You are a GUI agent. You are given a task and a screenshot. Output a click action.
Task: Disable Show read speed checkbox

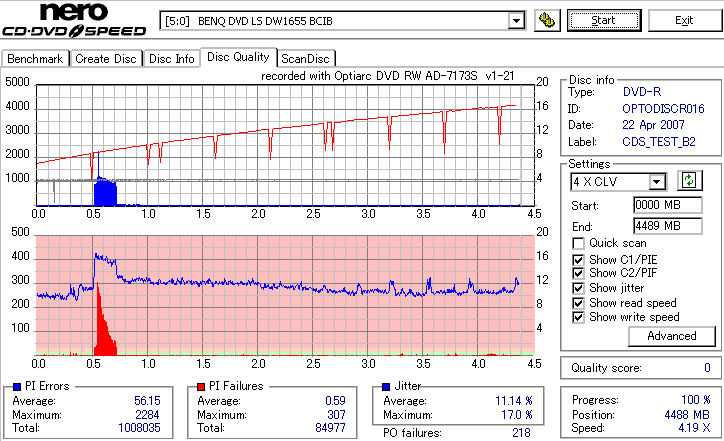coord(578,303)
